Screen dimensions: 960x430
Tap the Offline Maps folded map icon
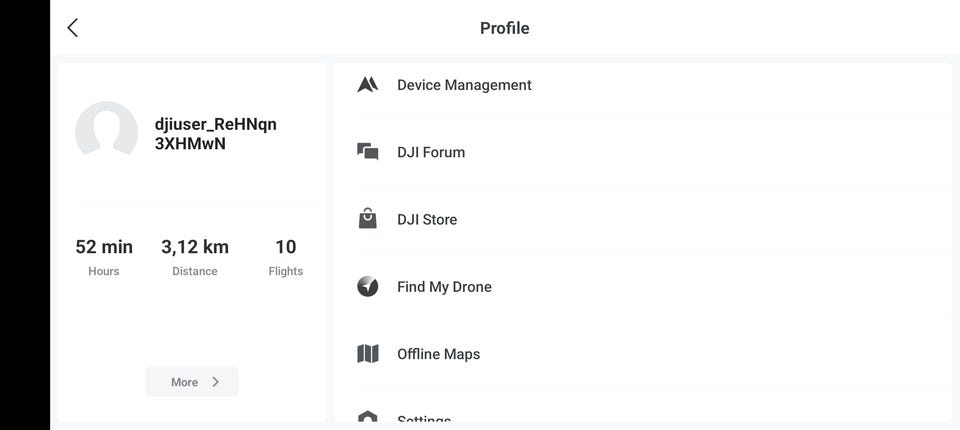[x=367, y=353]
